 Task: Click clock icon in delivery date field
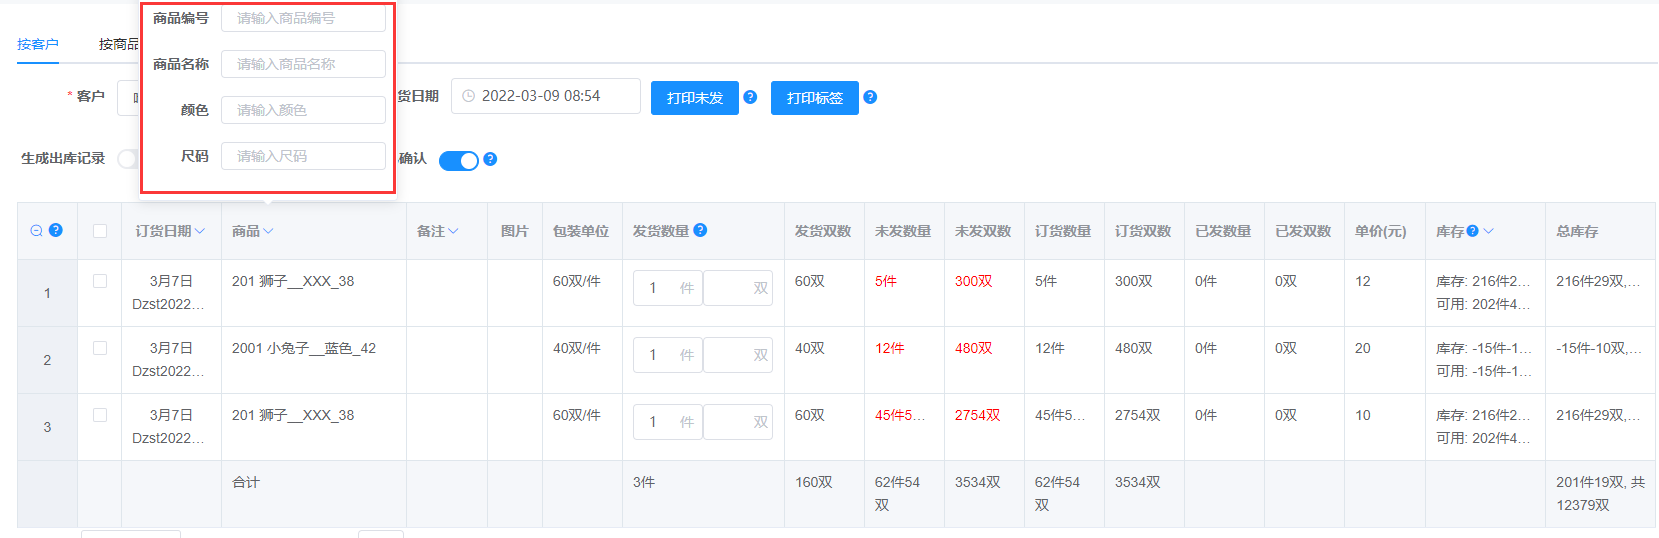pos(468,97)
